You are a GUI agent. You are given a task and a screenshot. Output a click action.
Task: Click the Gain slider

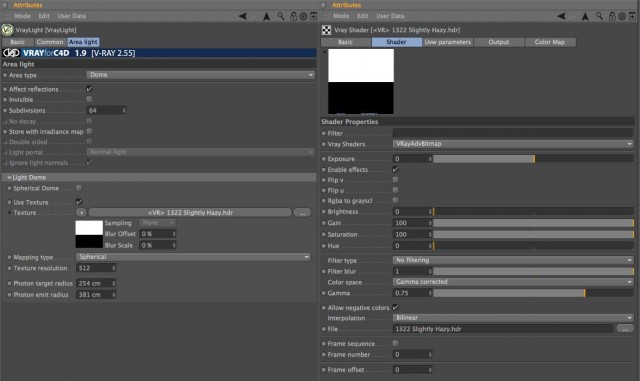(x=533, y=223)
